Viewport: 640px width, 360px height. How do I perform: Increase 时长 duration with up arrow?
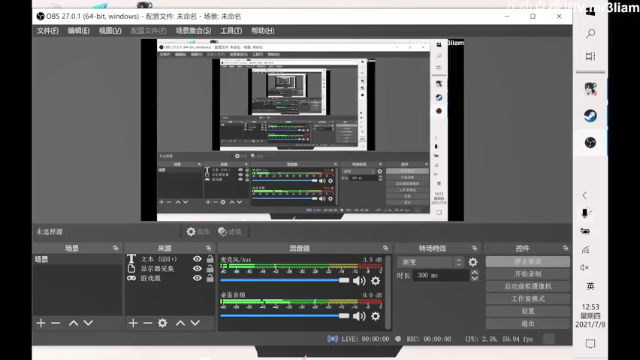click(x=474, y=272)
